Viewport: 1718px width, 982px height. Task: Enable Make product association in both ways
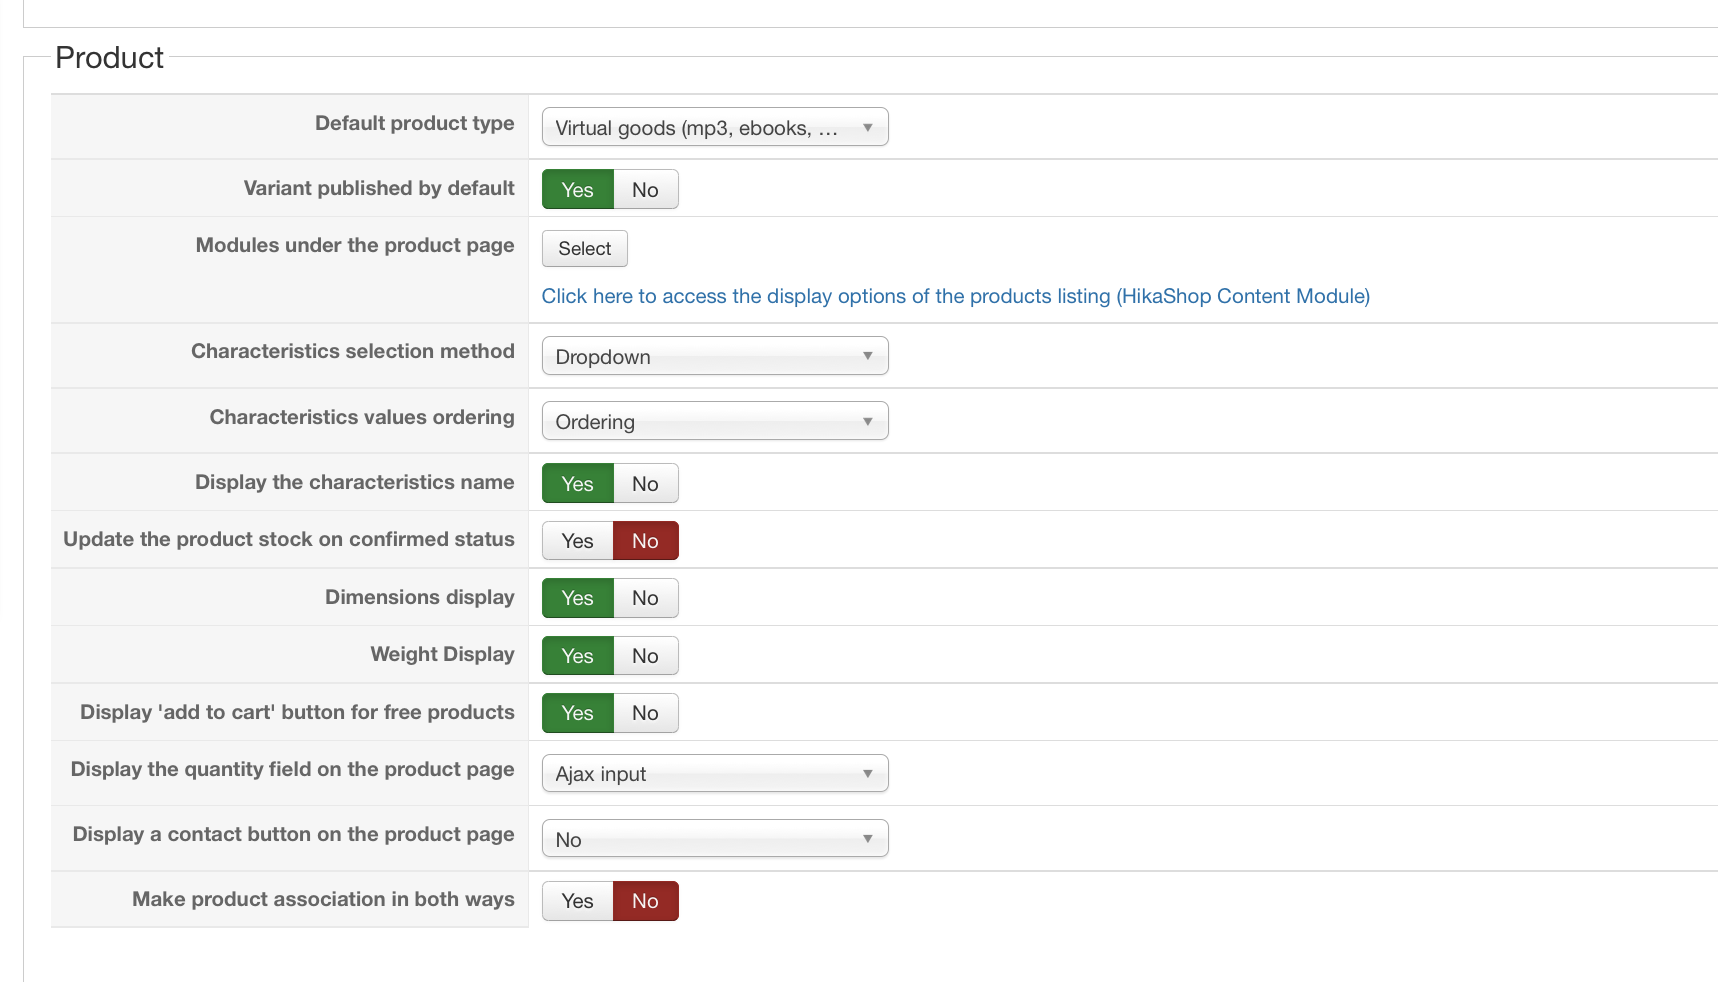[x=577, y=901]
